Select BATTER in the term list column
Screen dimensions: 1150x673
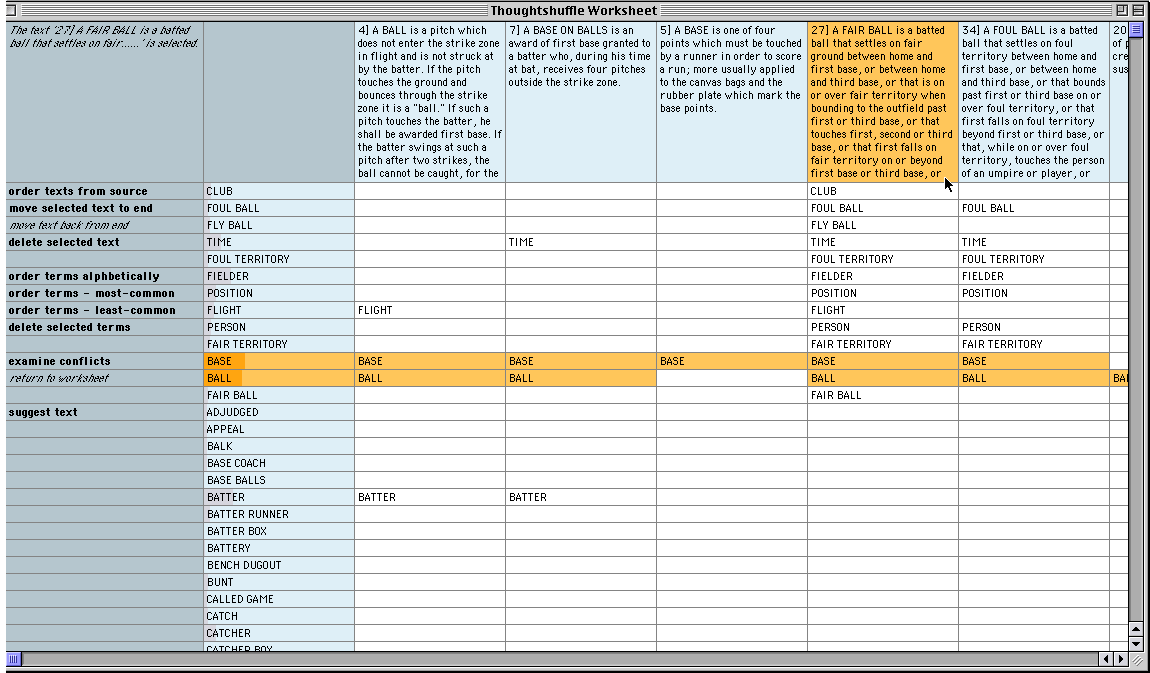coord(279,497)
